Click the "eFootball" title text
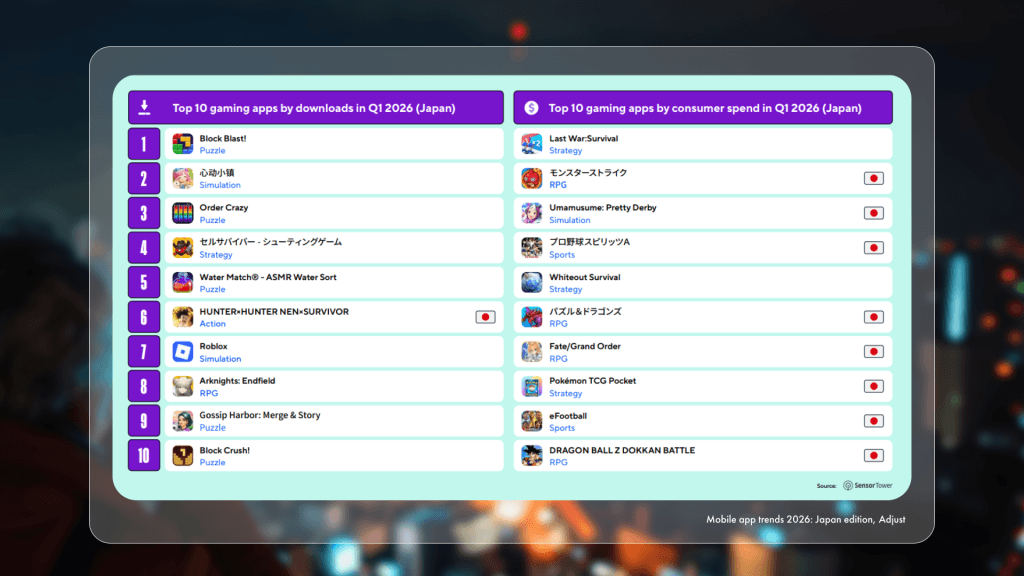 pyautogui.click(x=568, y=415)
